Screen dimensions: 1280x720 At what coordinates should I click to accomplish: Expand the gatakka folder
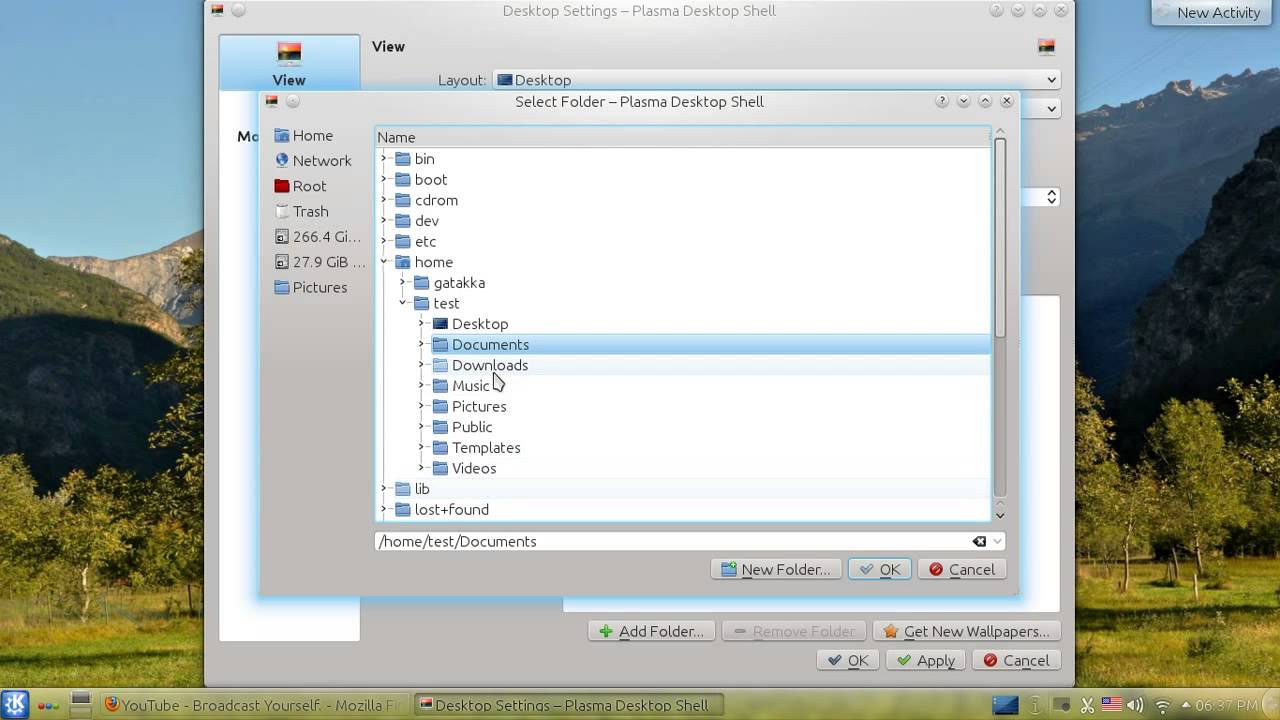pyautogui.click(x=403, y=283)
